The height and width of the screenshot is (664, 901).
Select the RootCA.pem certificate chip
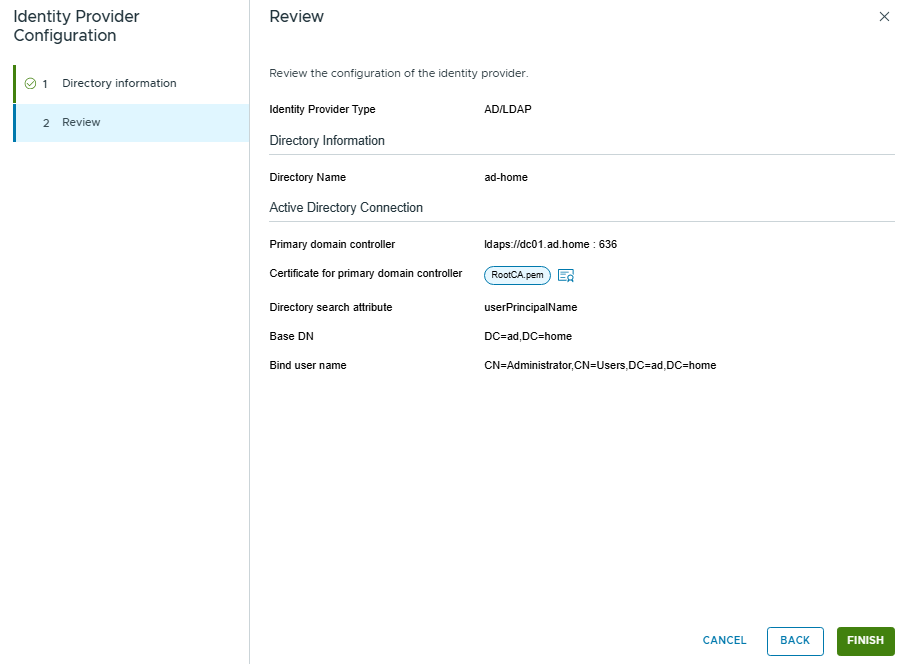pos(517,275)
